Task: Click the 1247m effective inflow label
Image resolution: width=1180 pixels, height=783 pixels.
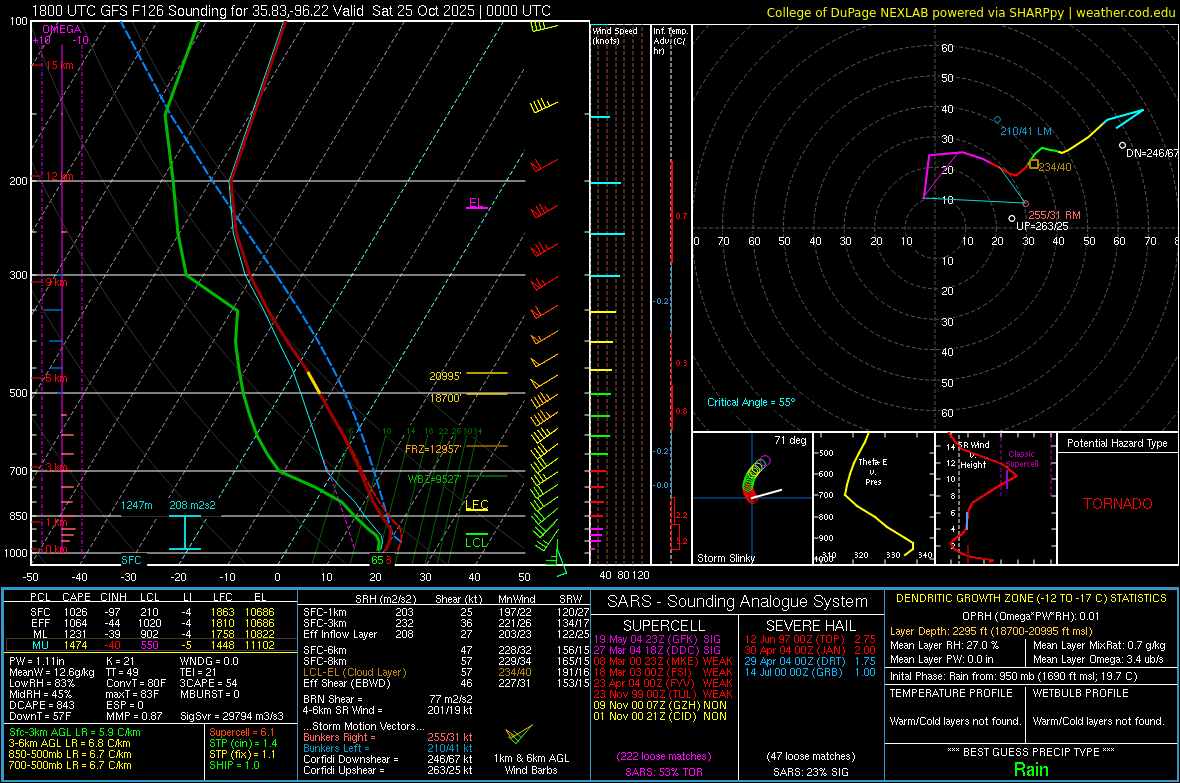Action: (x=137, y=505)
